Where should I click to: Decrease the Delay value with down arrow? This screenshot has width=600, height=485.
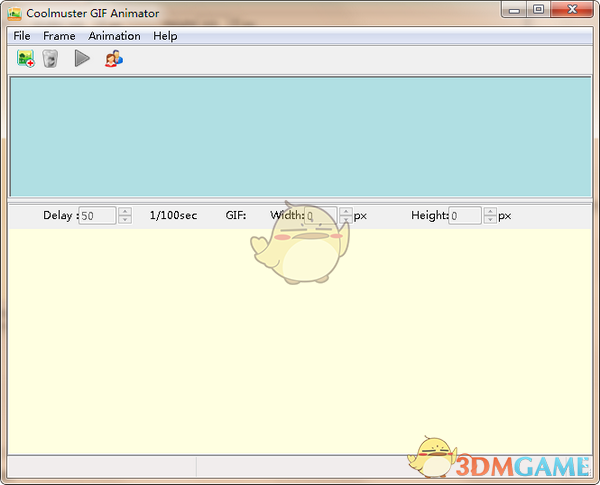pos(125,220)
